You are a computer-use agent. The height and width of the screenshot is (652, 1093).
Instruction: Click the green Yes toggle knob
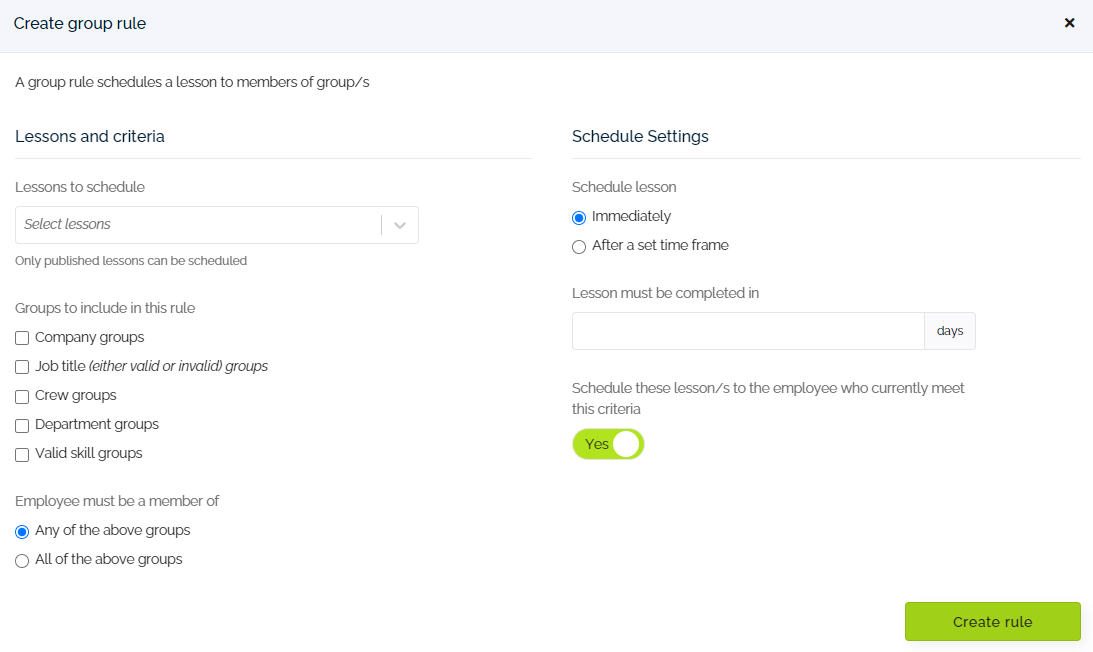629,444
